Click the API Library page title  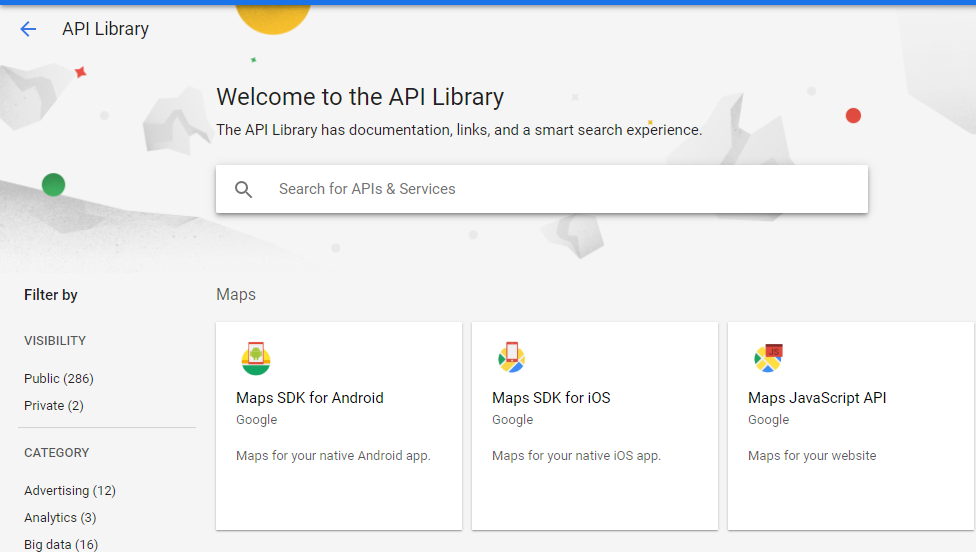point(105,29)
